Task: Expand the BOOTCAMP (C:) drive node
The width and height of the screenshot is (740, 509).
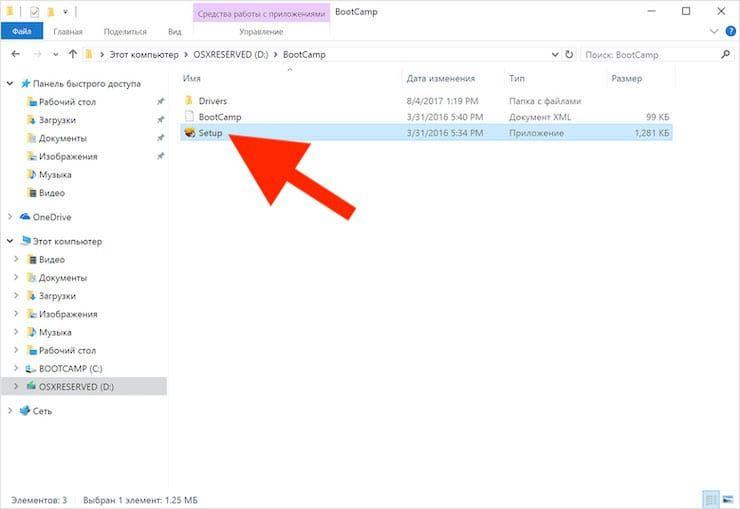Action: pyautogui.click(x=16, y=368)
